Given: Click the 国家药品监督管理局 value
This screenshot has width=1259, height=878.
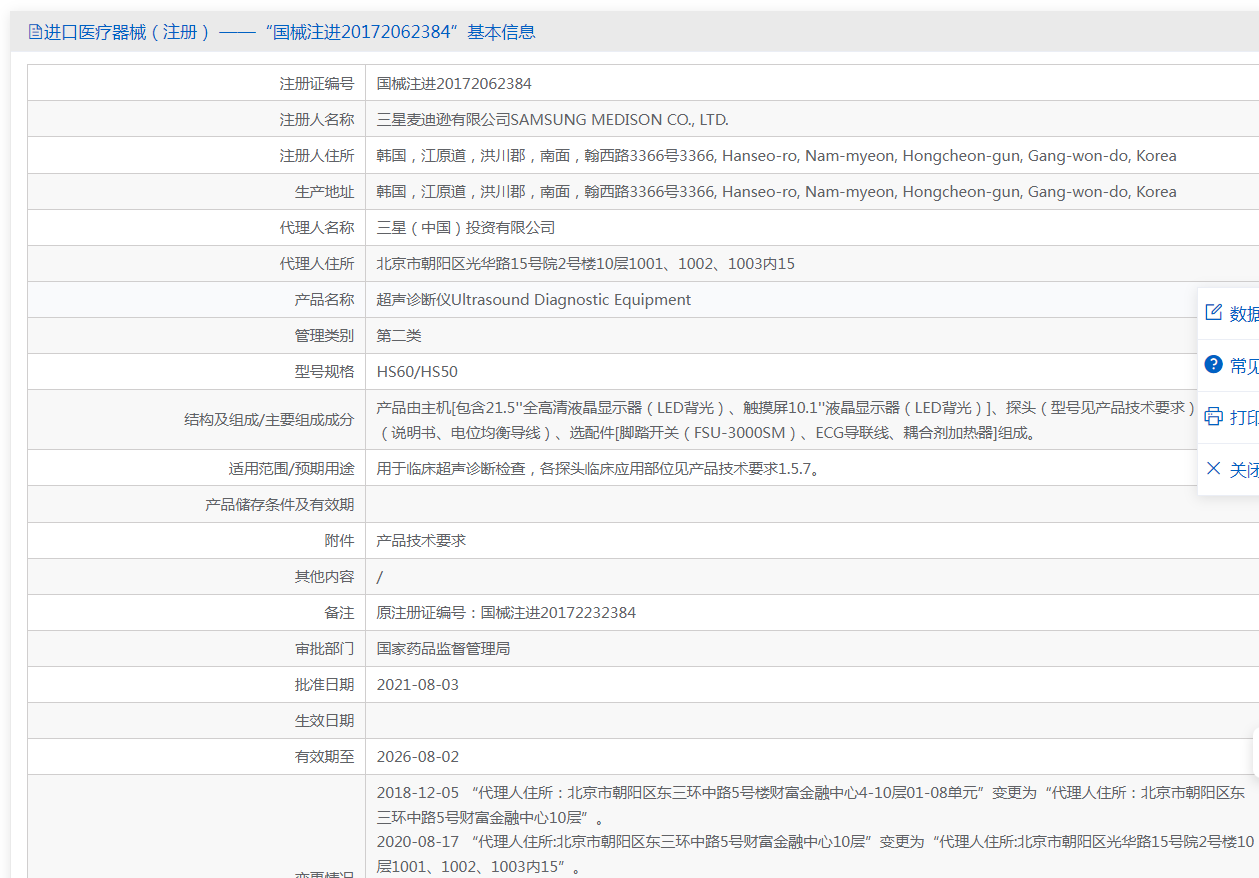Looking at the screenshot, I should point(443,649).
